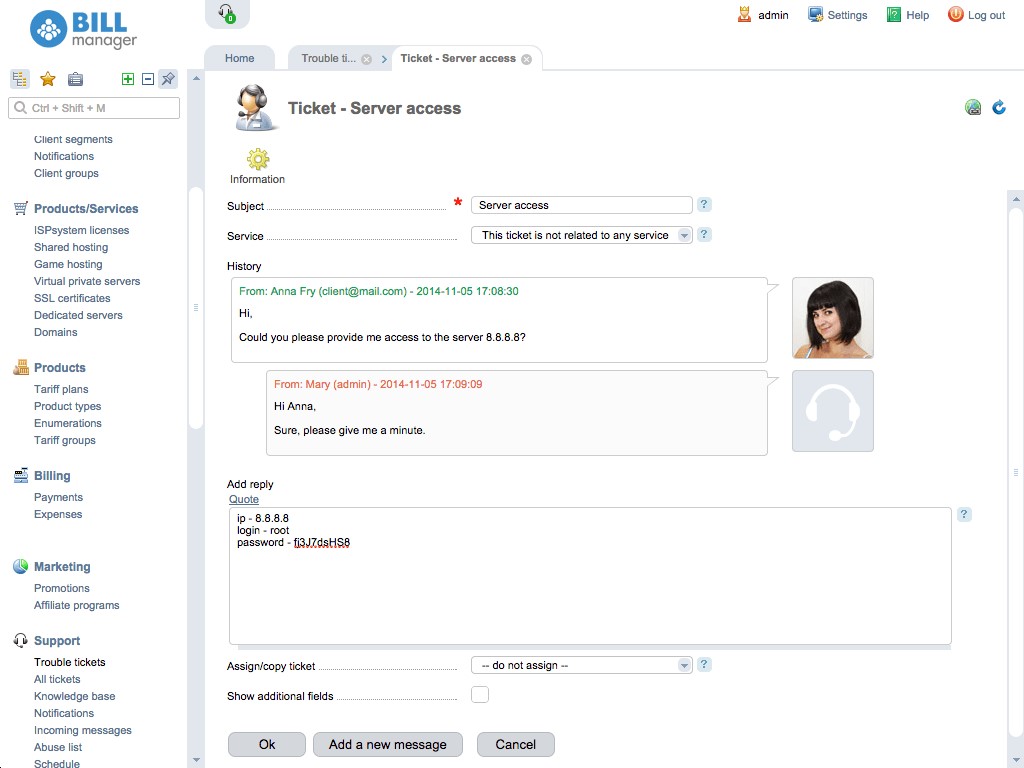Click the refresh icon on the ticket page
Screen dimensions: 1024x768
click(x=998, y=107)
